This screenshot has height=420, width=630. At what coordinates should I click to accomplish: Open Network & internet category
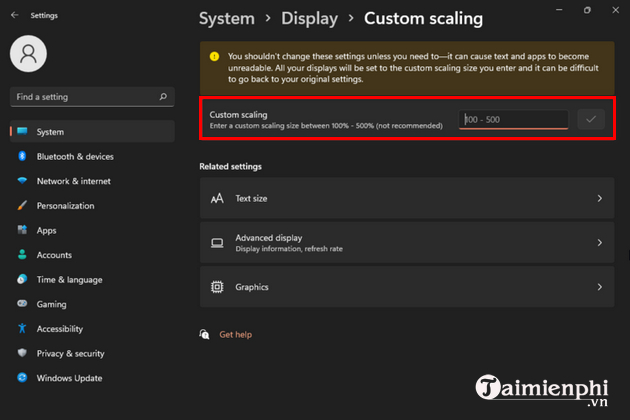pos(92,181)
